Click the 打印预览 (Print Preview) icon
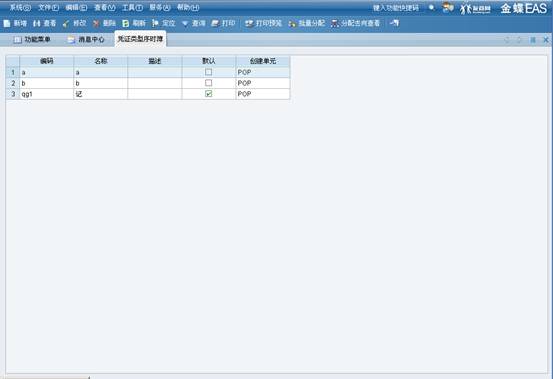 click(249, 23)
